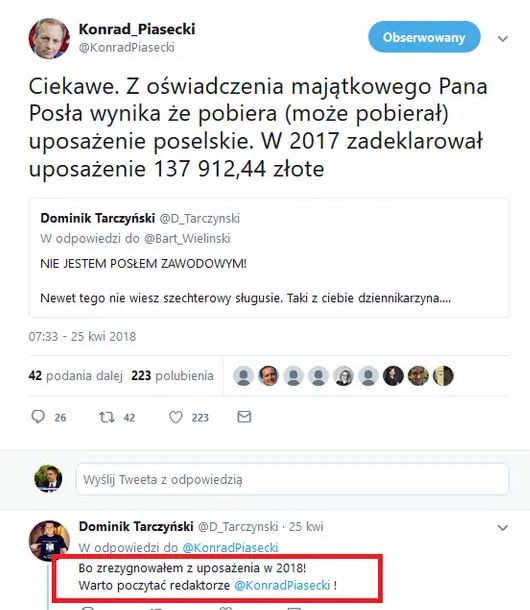The height and width of the screenshot is (610, 530).
Task: Open quoted tweet by Dominik Tarczyński
Action: [x=269, y=258]
